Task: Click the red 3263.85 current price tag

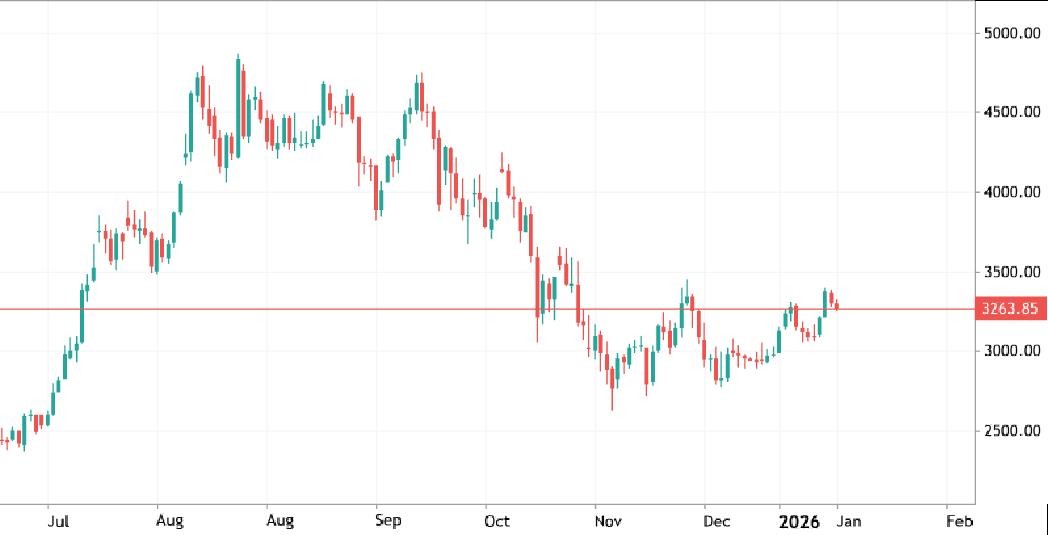Action: pos(1011,309)
